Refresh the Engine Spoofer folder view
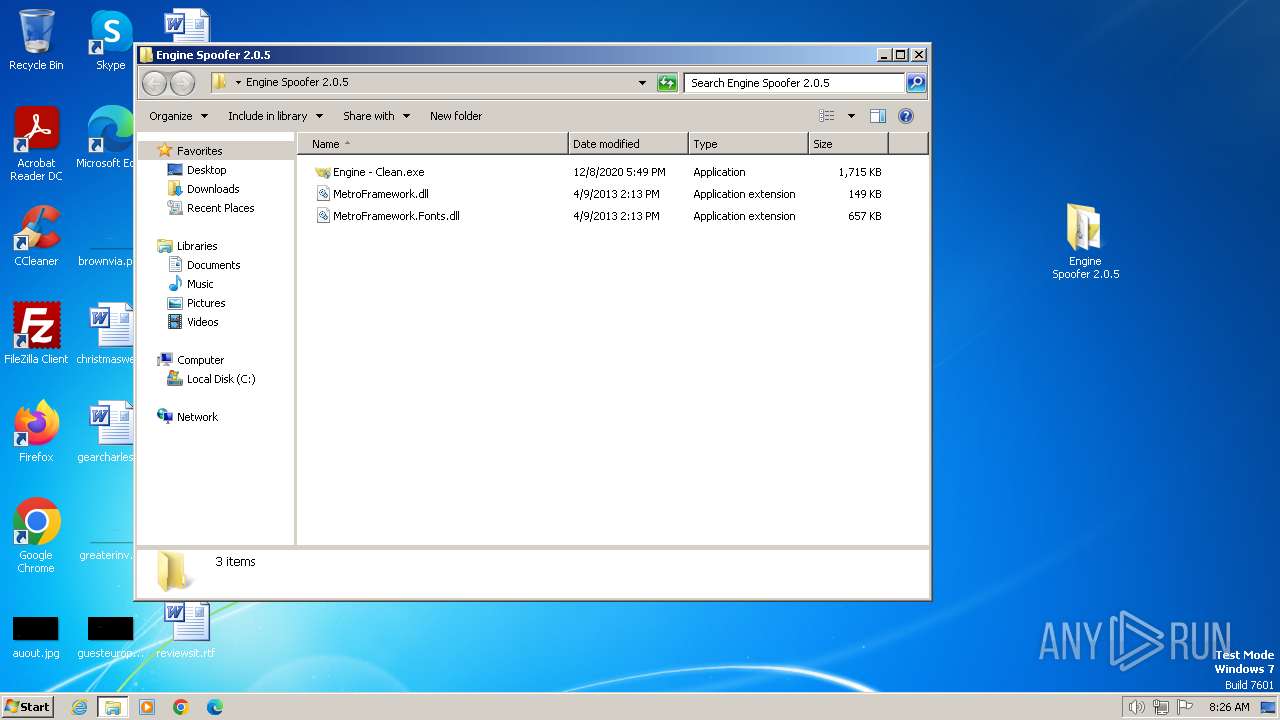Viewport: 1280px width, 720px height. point(667,83)
